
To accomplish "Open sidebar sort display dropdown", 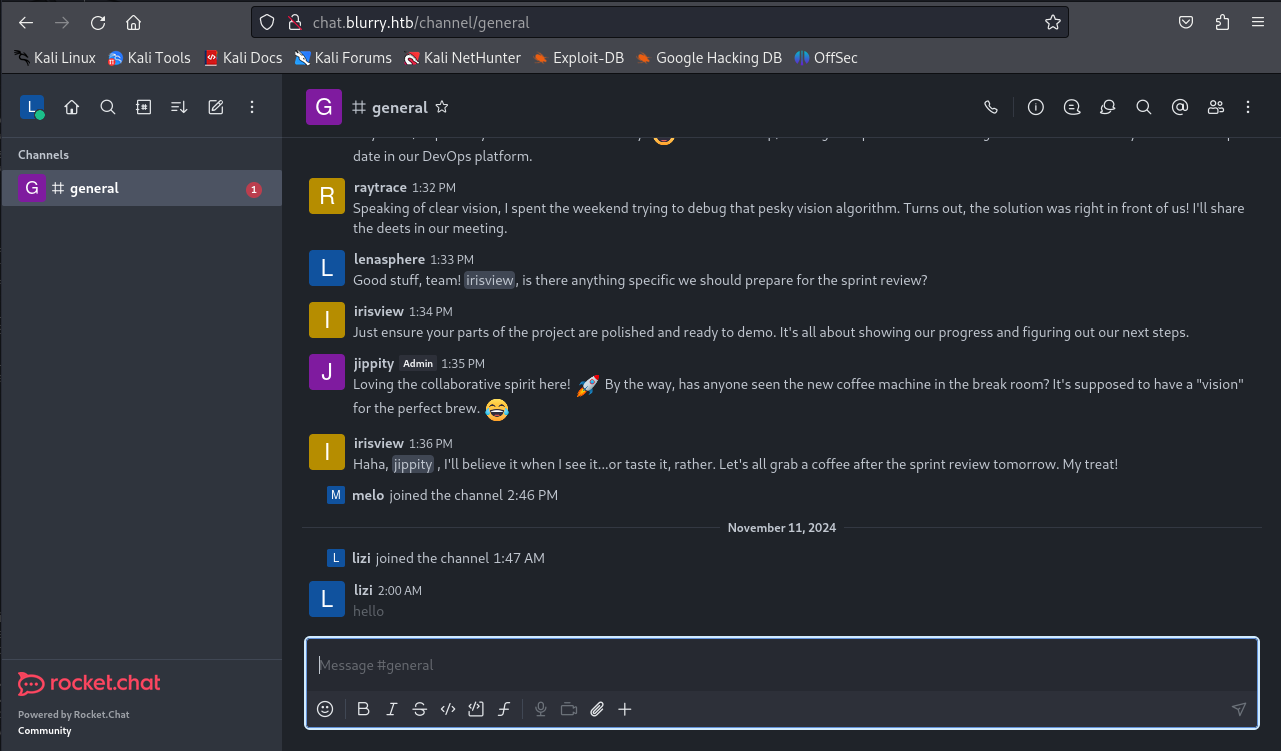I will (x=180, y=107).
